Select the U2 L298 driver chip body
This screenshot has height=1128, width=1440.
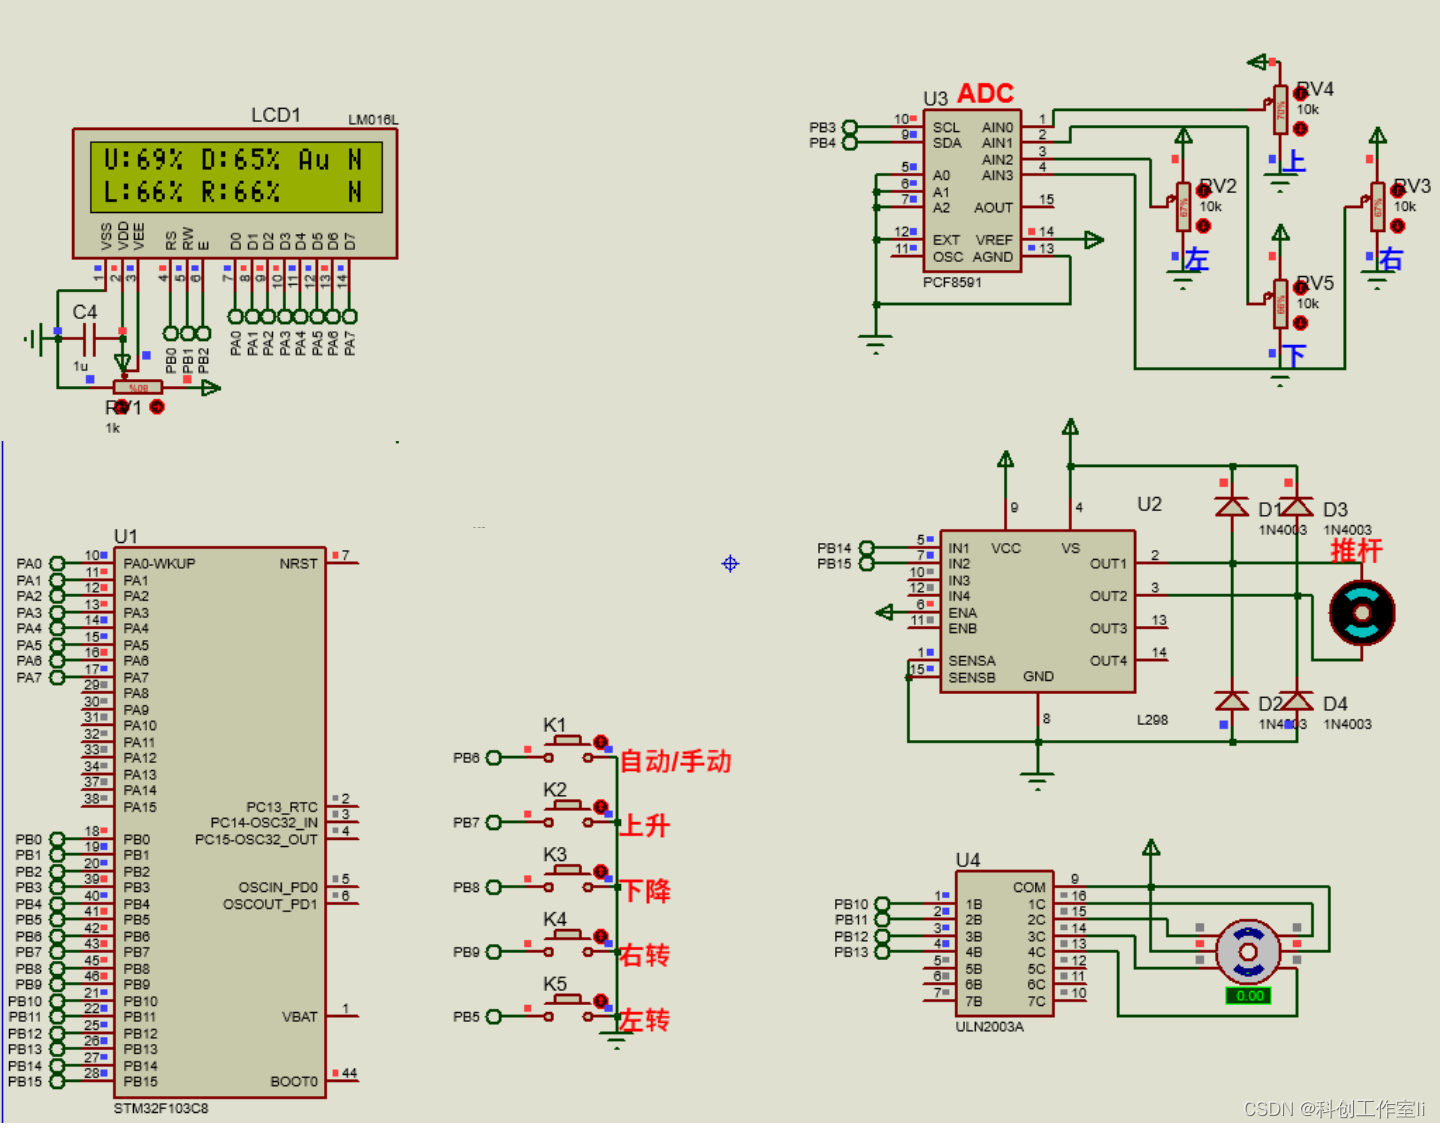[1038, 611]
